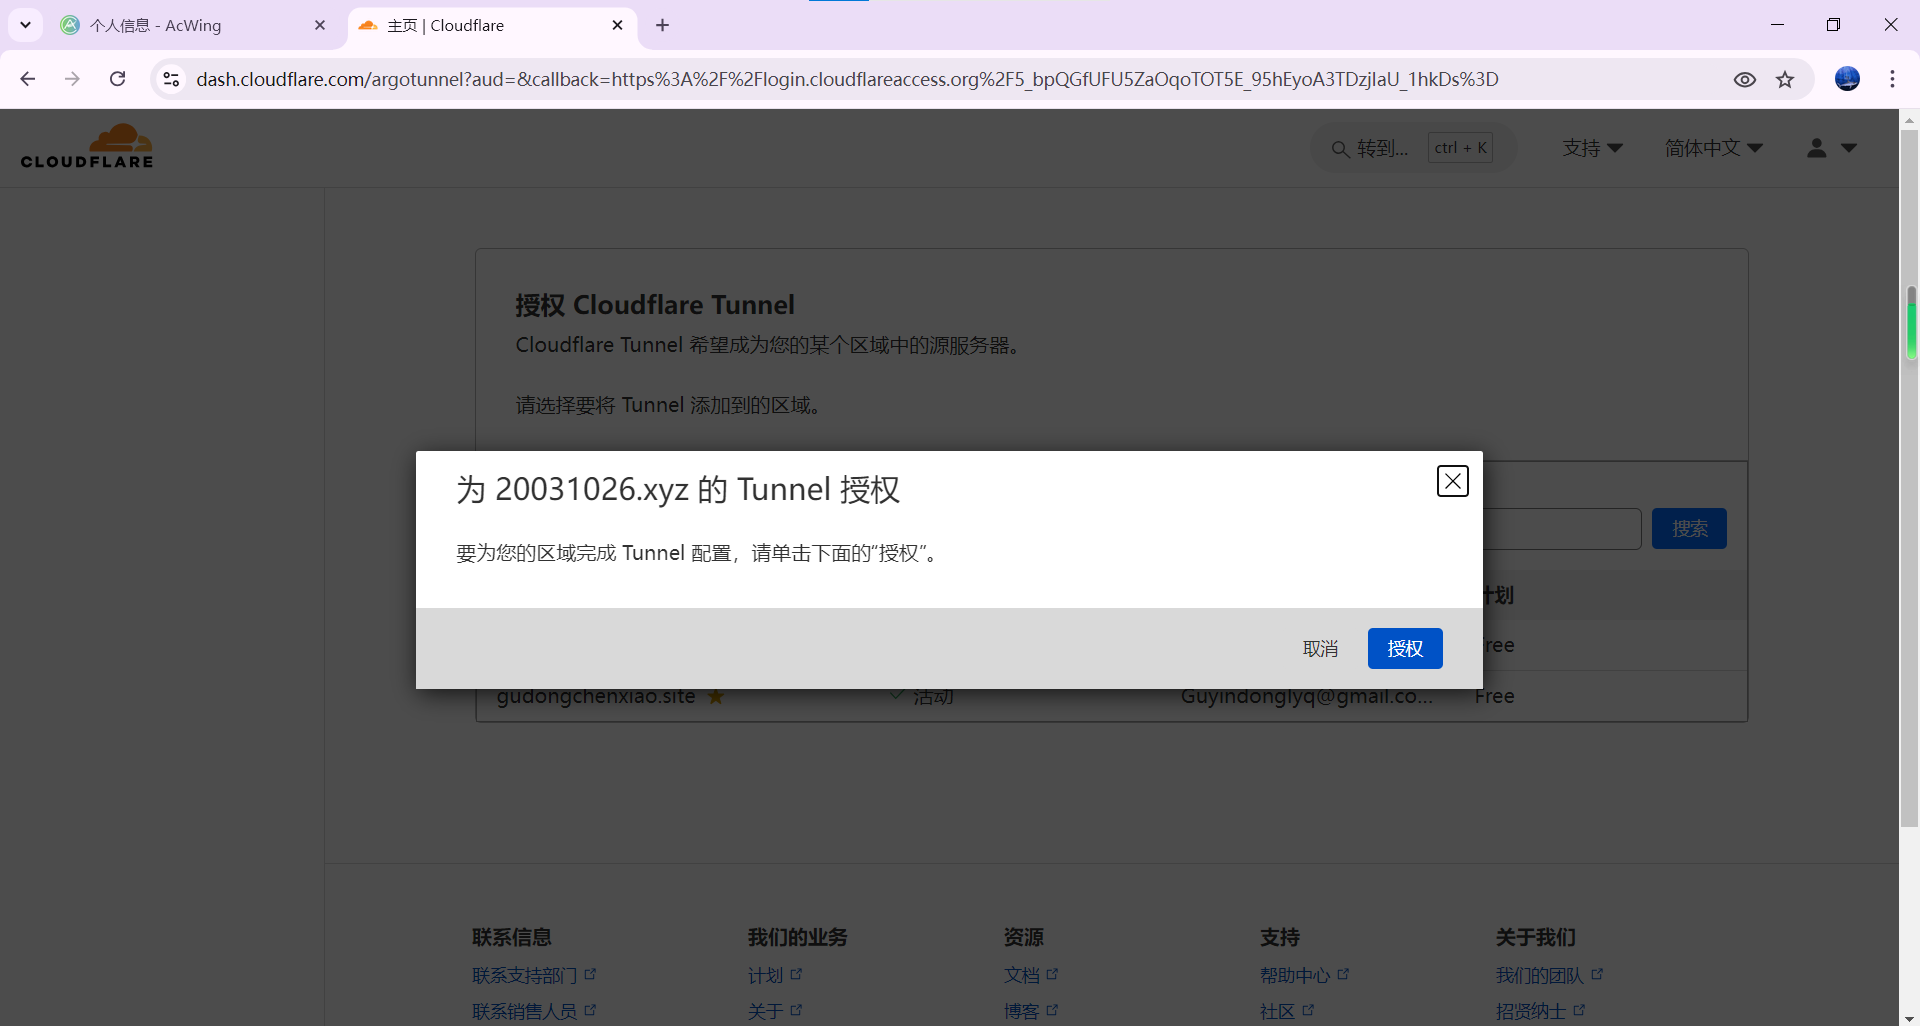The height and width of the screenshot is (1026, 1920).
Task: Open the Chrome profile avatar
Action: point(1847,79)
